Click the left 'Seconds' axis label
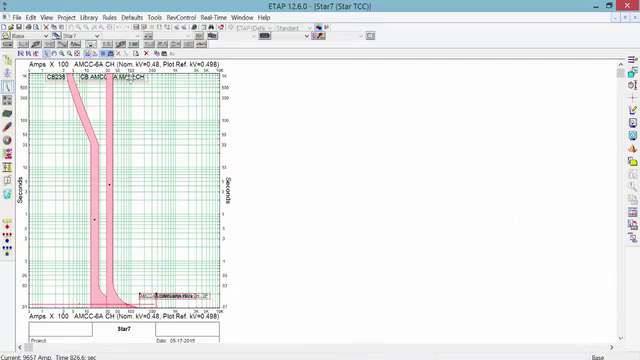 tap(20, 190)
